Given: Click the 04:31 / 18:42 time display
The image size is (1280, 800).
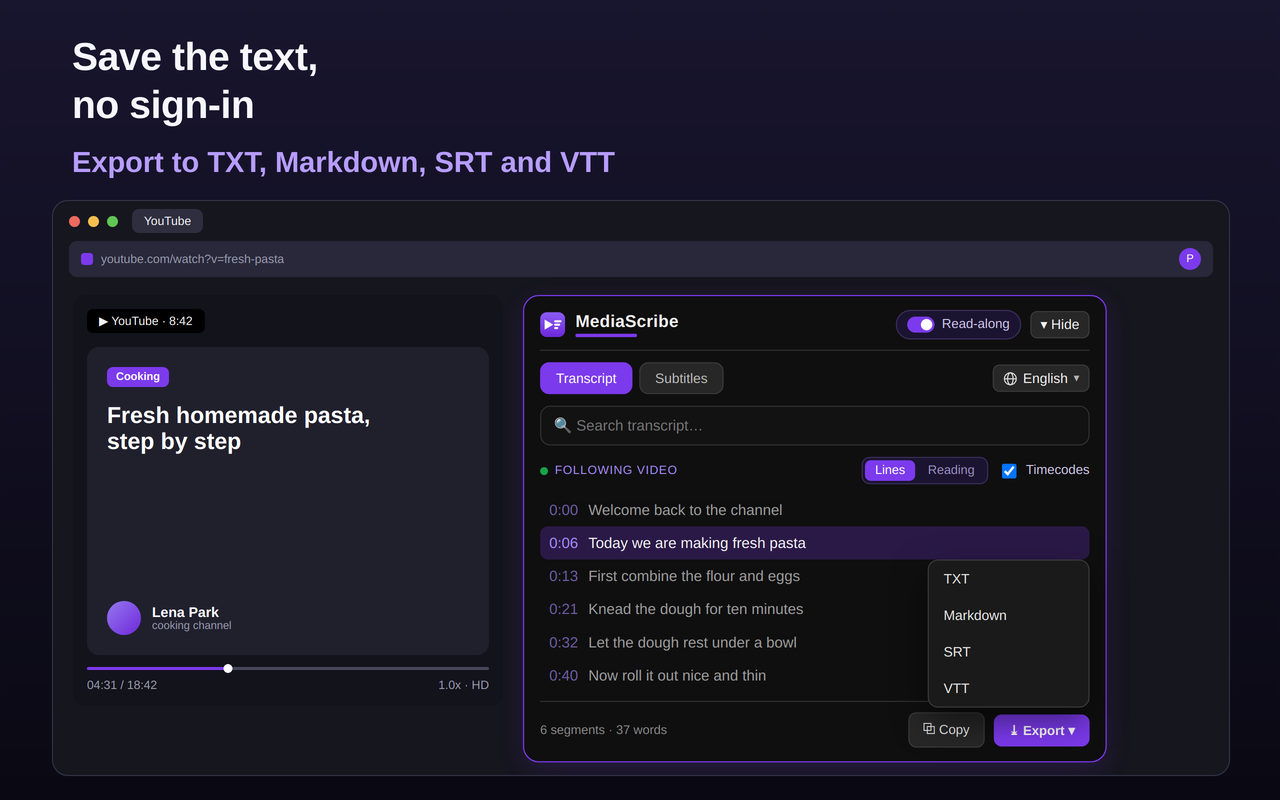Looking at the screenshot, I should [x=122, y=685].
